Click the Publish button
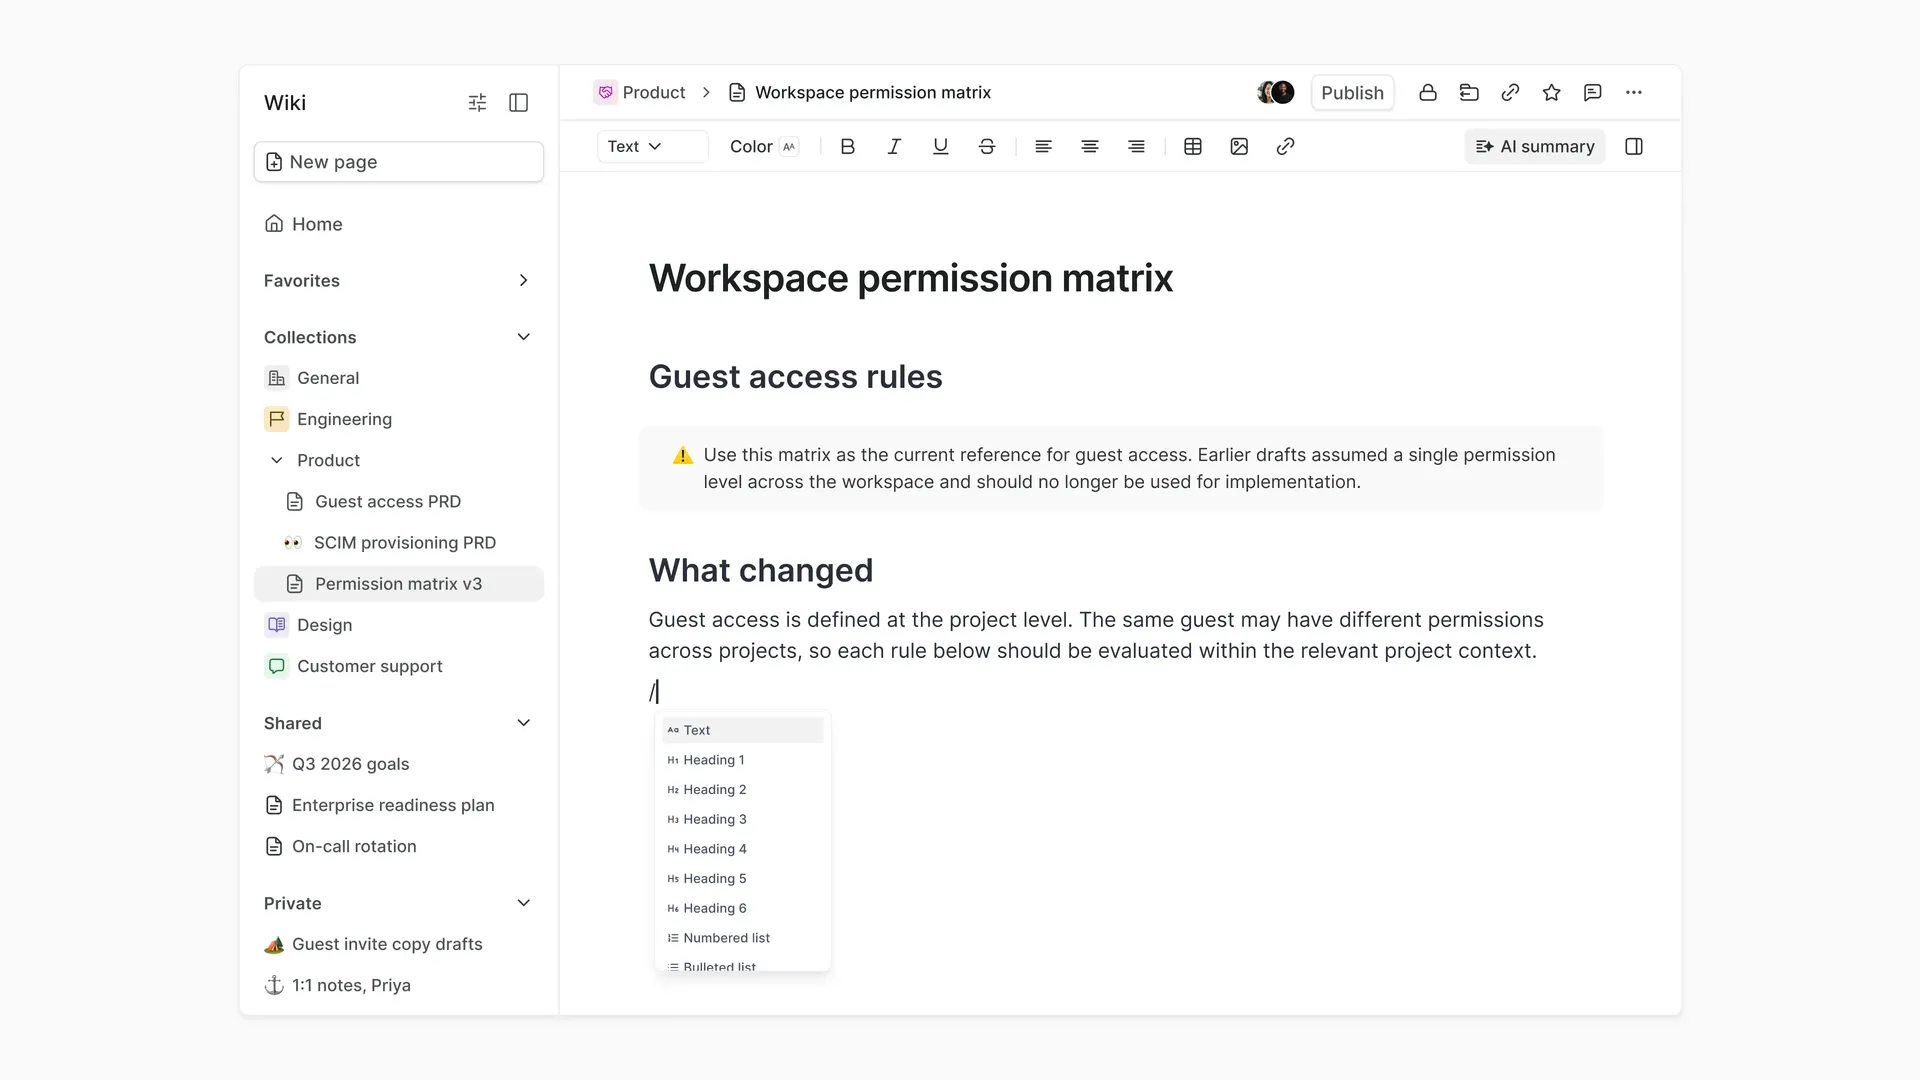 point(1352,93)
